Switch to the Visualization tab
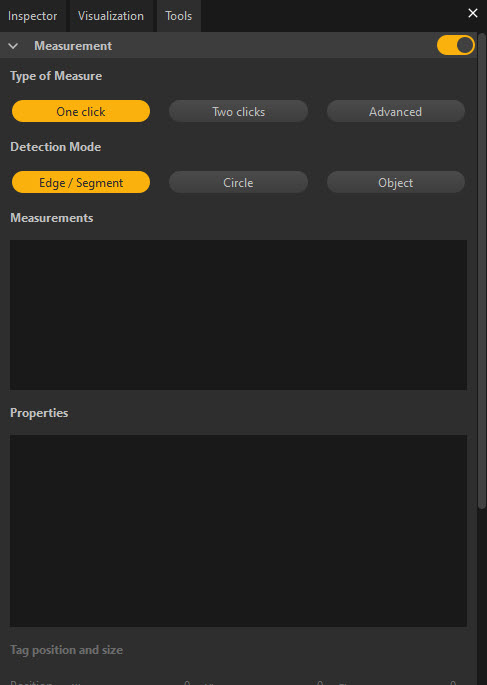Screen dimensions: 487x685 tap(111, 16)
